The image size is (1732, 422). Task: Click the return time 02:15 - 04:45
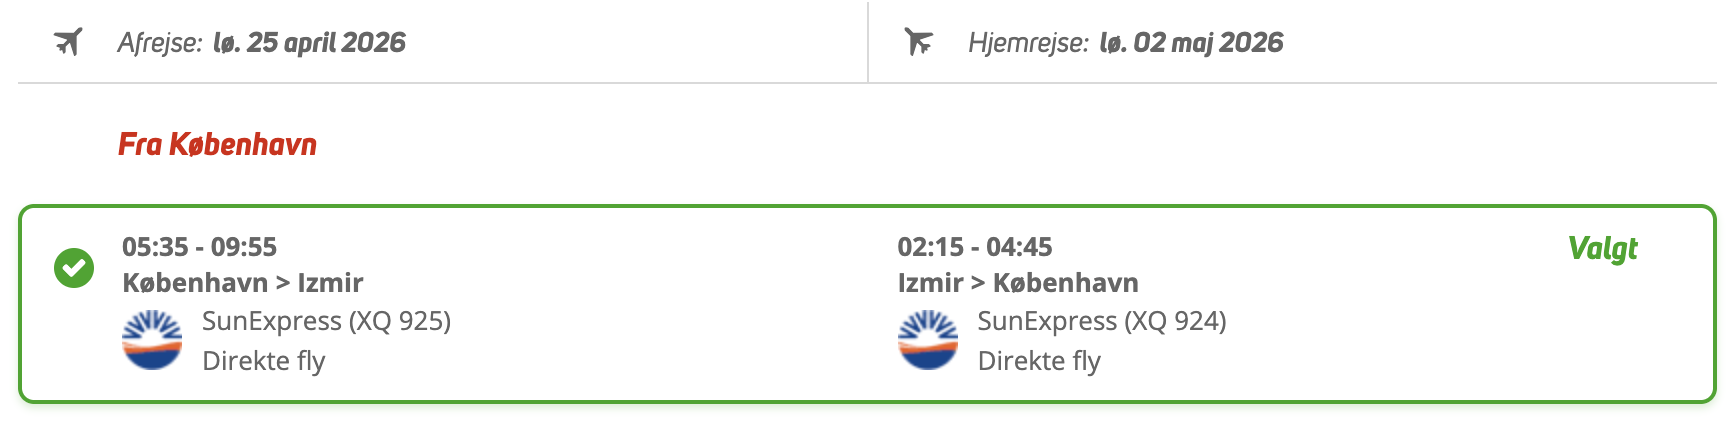point(975,246)
